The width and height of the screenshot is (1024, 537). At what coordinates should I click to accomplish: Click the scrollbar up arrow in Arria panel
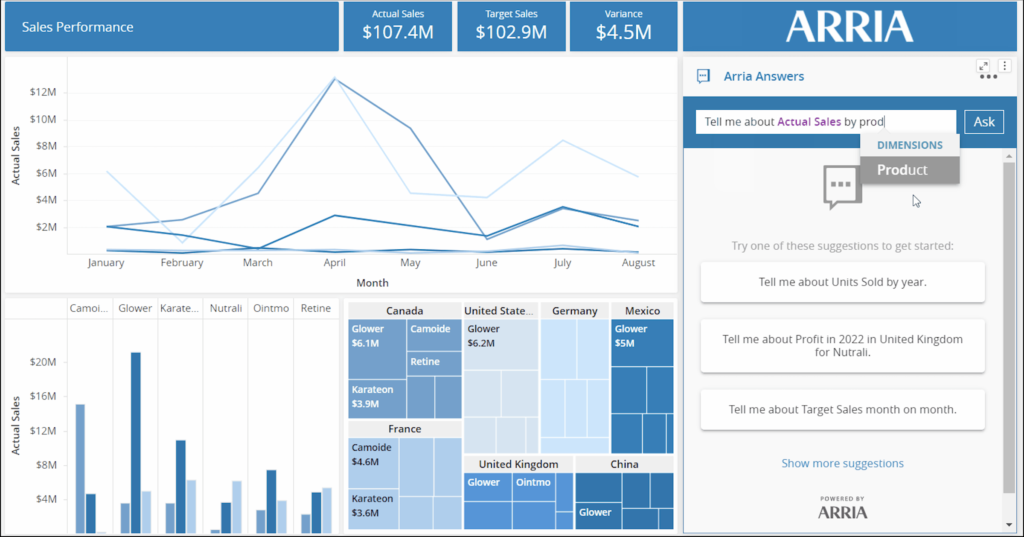(1009, 156)
